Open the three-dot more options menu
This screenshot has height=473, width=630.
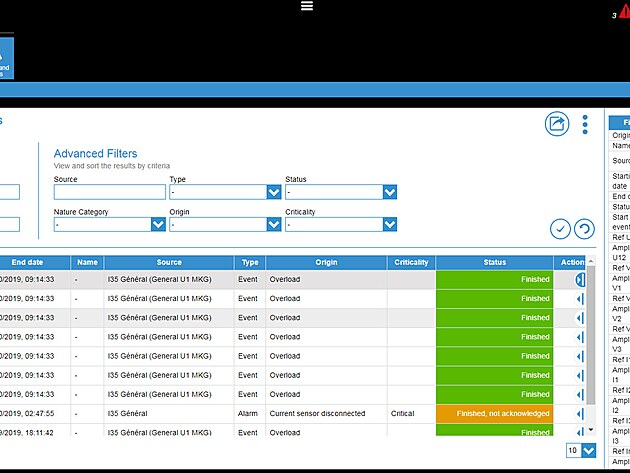coord(585,124)
